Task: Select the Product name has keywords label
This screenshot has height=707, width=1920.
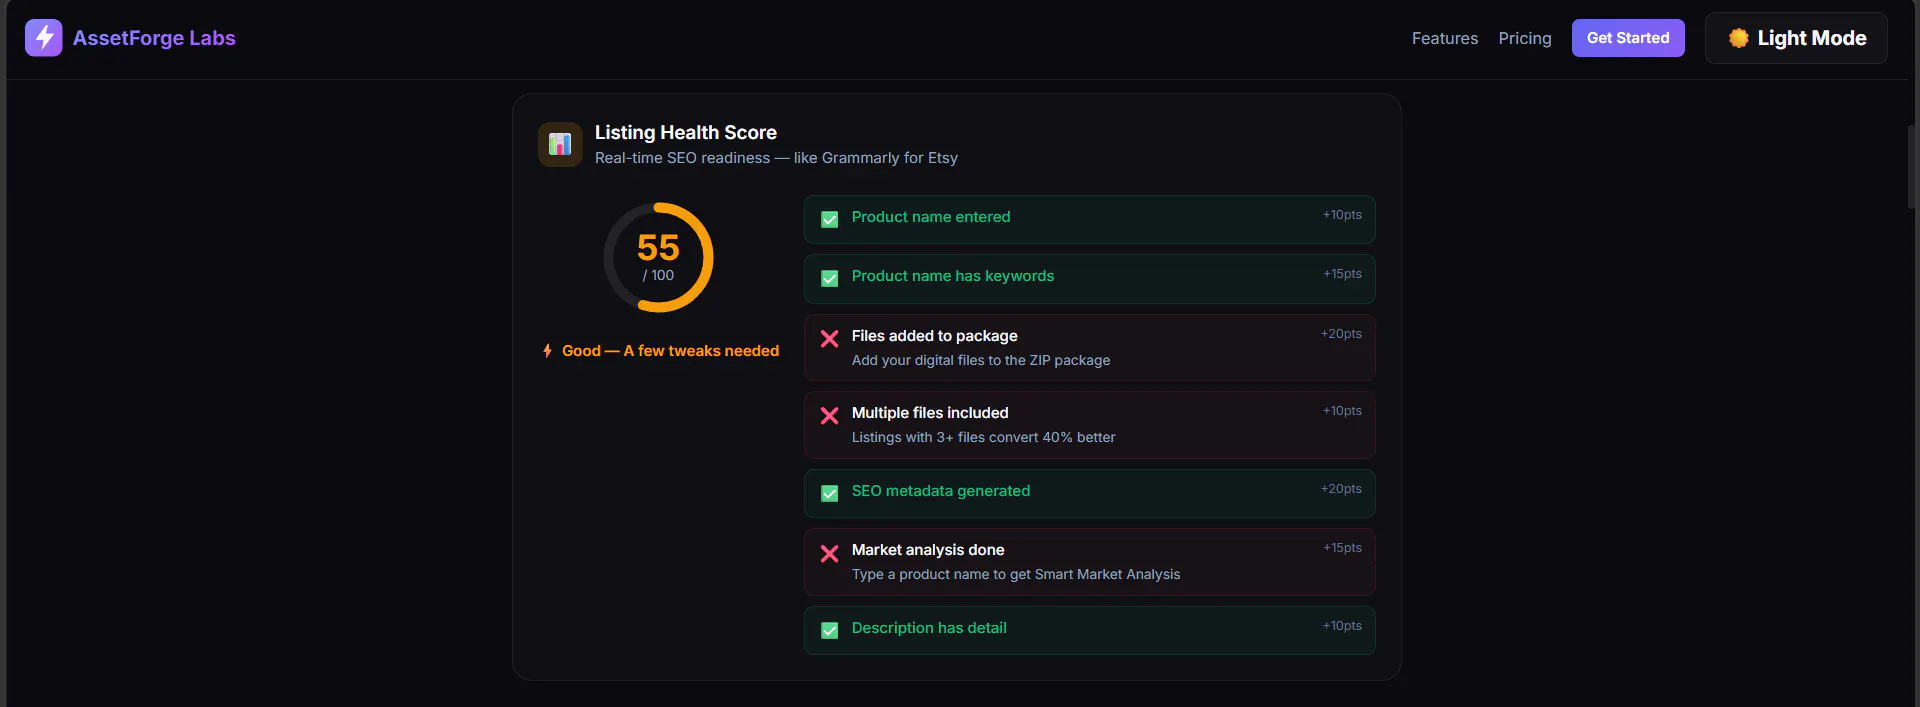Action: click(952, 276)
